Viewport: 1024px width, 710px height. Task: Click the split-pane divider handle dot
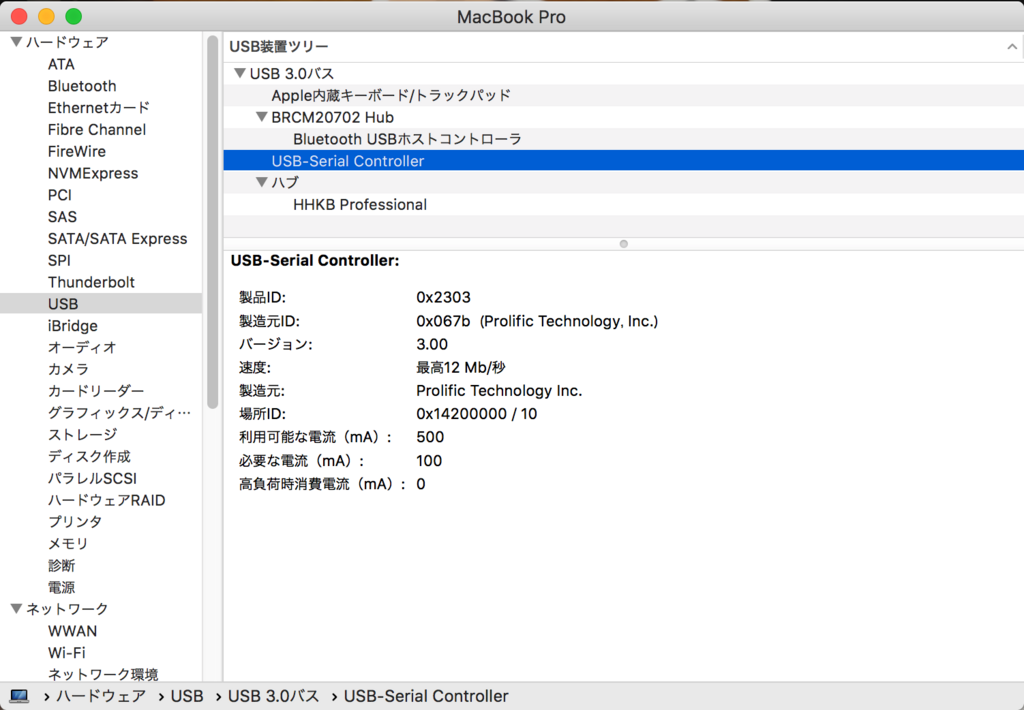coord(624,244)
